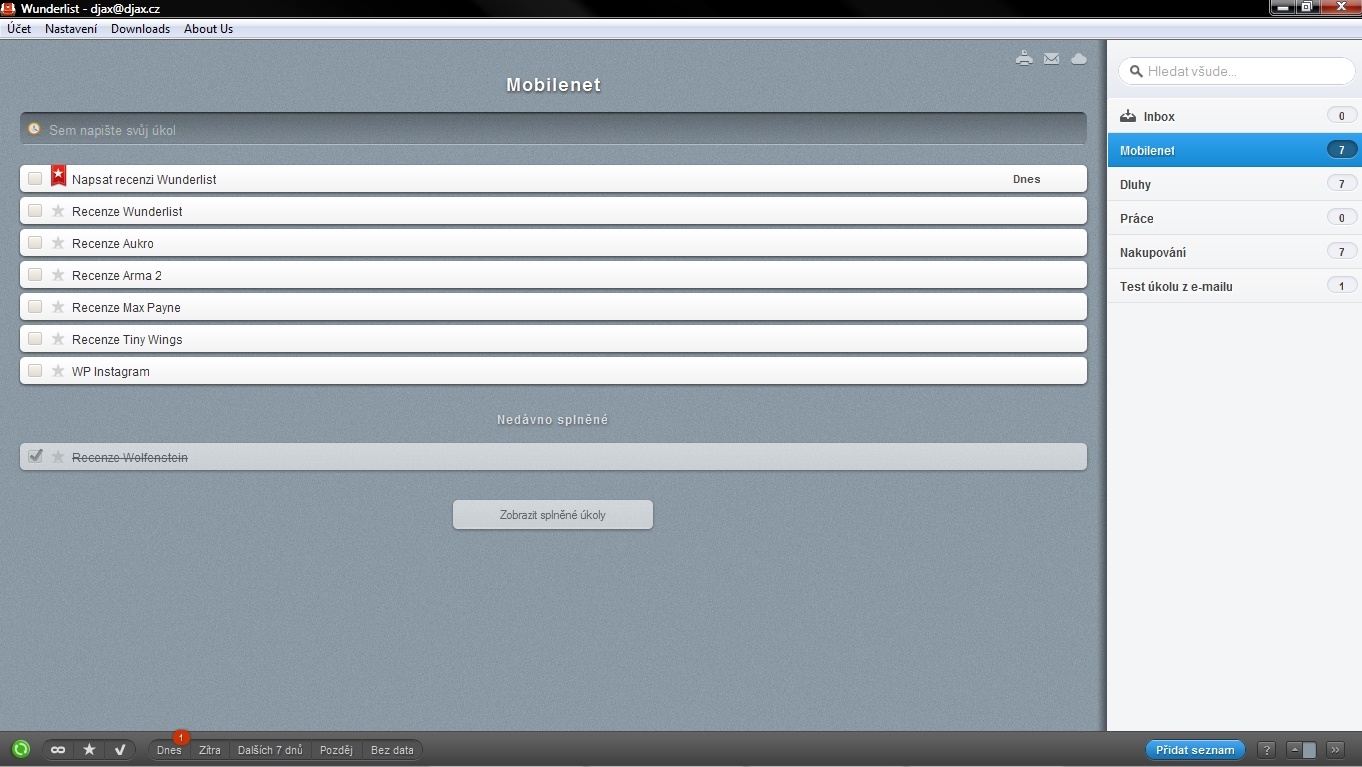Click the cloud sync icon top right

(1079, 58)
